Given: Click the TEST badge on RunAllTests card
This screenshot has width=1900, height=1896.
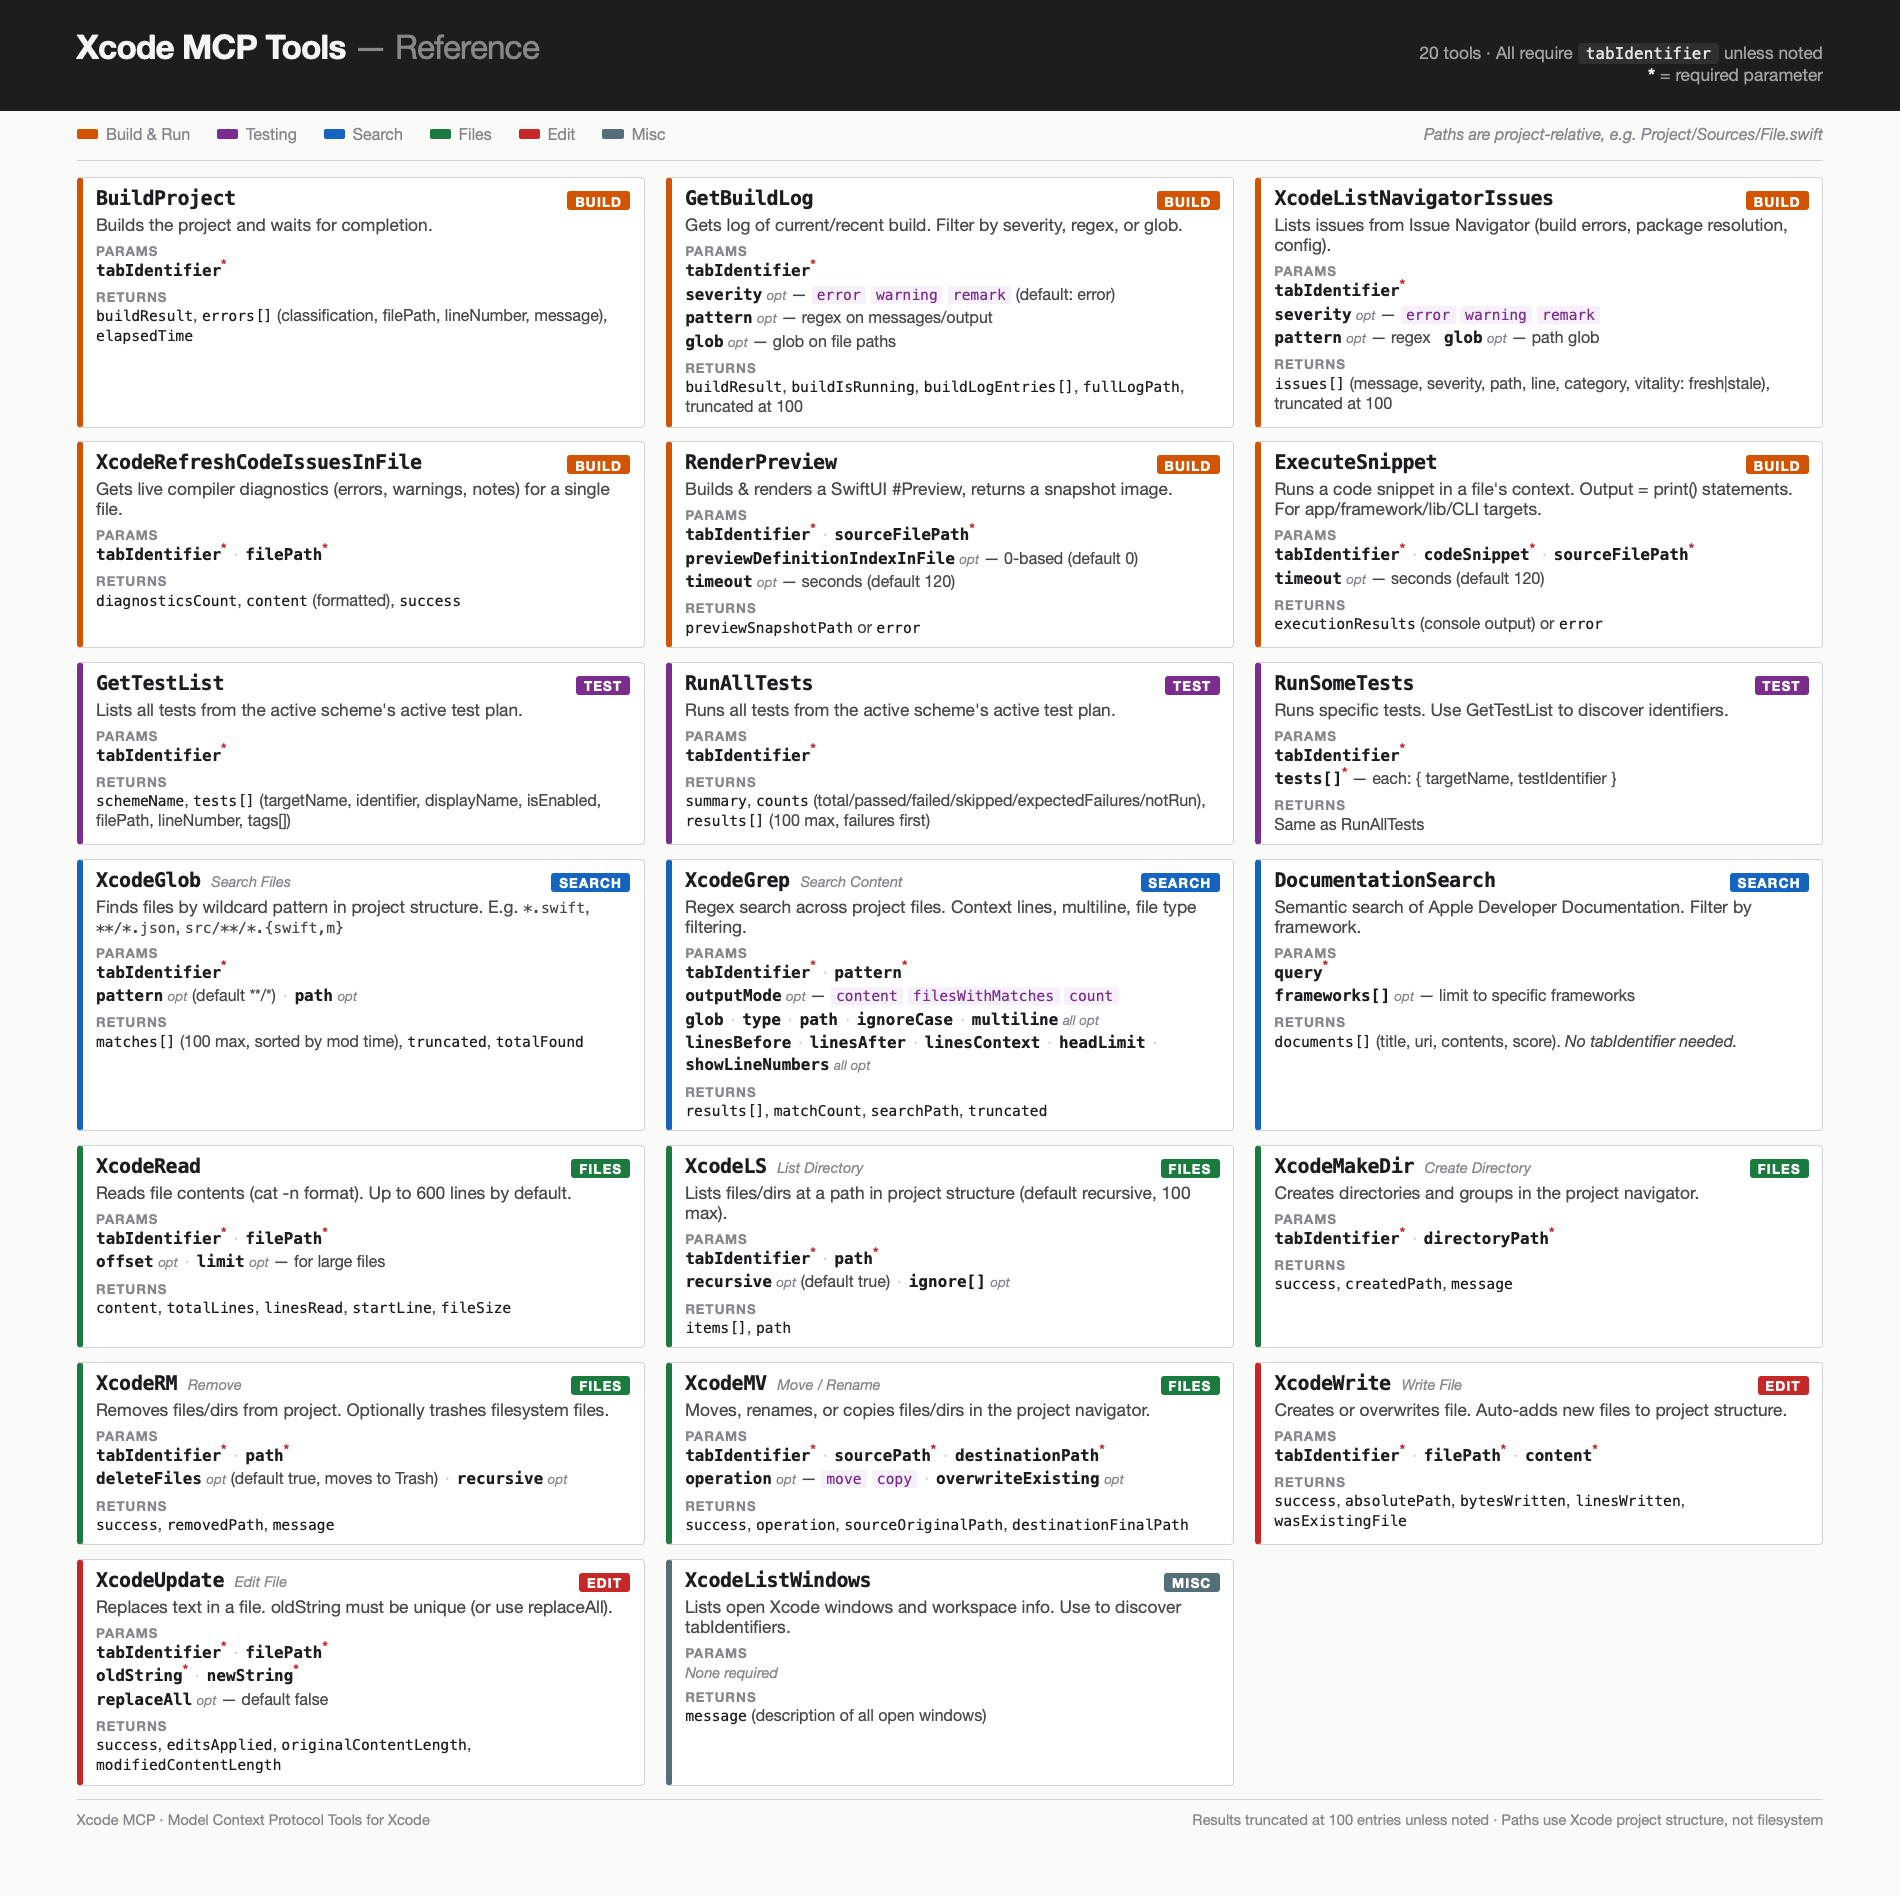Looking at the screenshot, I should coord(1191,685).
